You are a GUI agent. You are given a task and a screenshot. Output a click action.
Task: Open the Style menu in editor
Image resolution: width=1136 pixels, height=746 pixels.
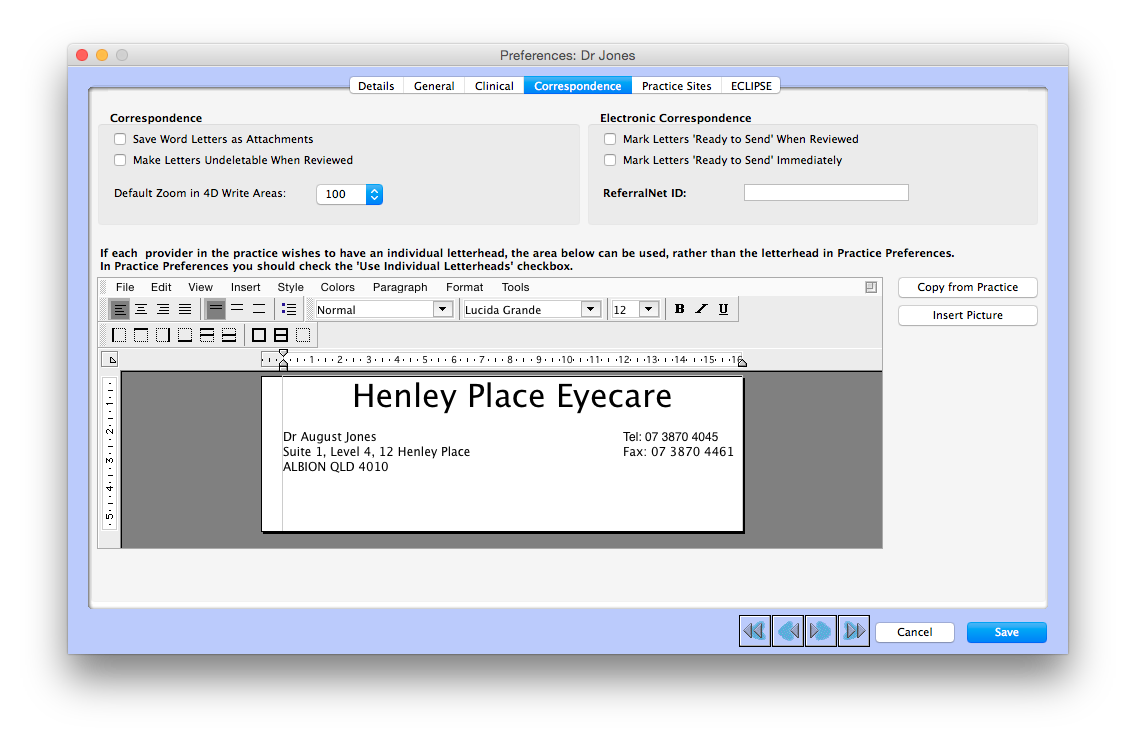click(291, 287)
